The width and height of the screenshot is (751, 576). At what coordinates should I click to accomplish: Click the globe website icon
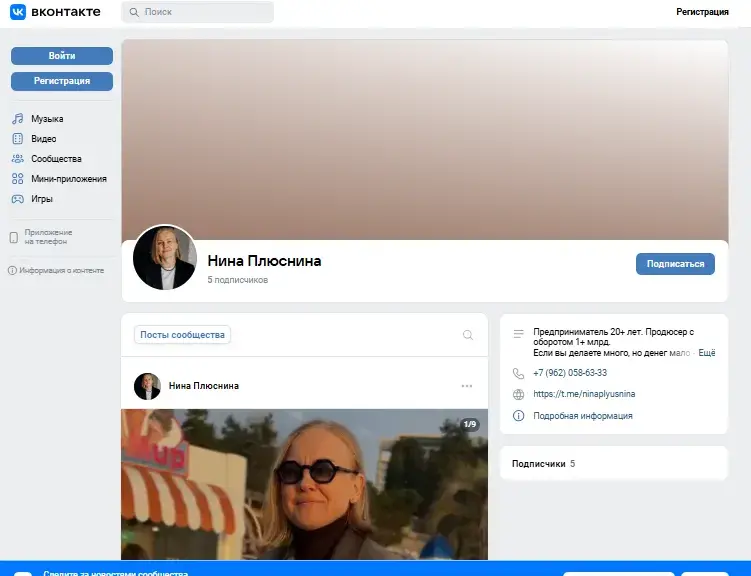tap(518, 394)
